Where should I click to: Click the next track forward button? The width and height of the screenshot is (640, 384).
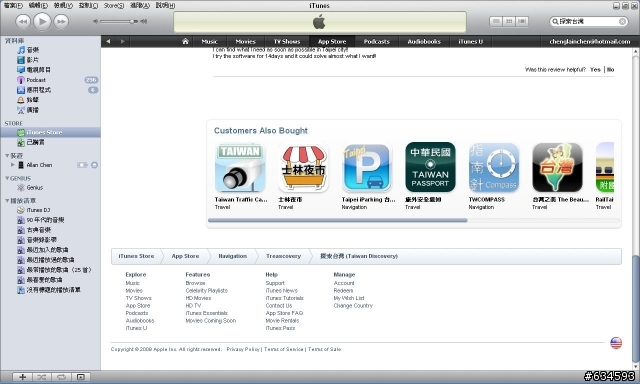(61, 21)
